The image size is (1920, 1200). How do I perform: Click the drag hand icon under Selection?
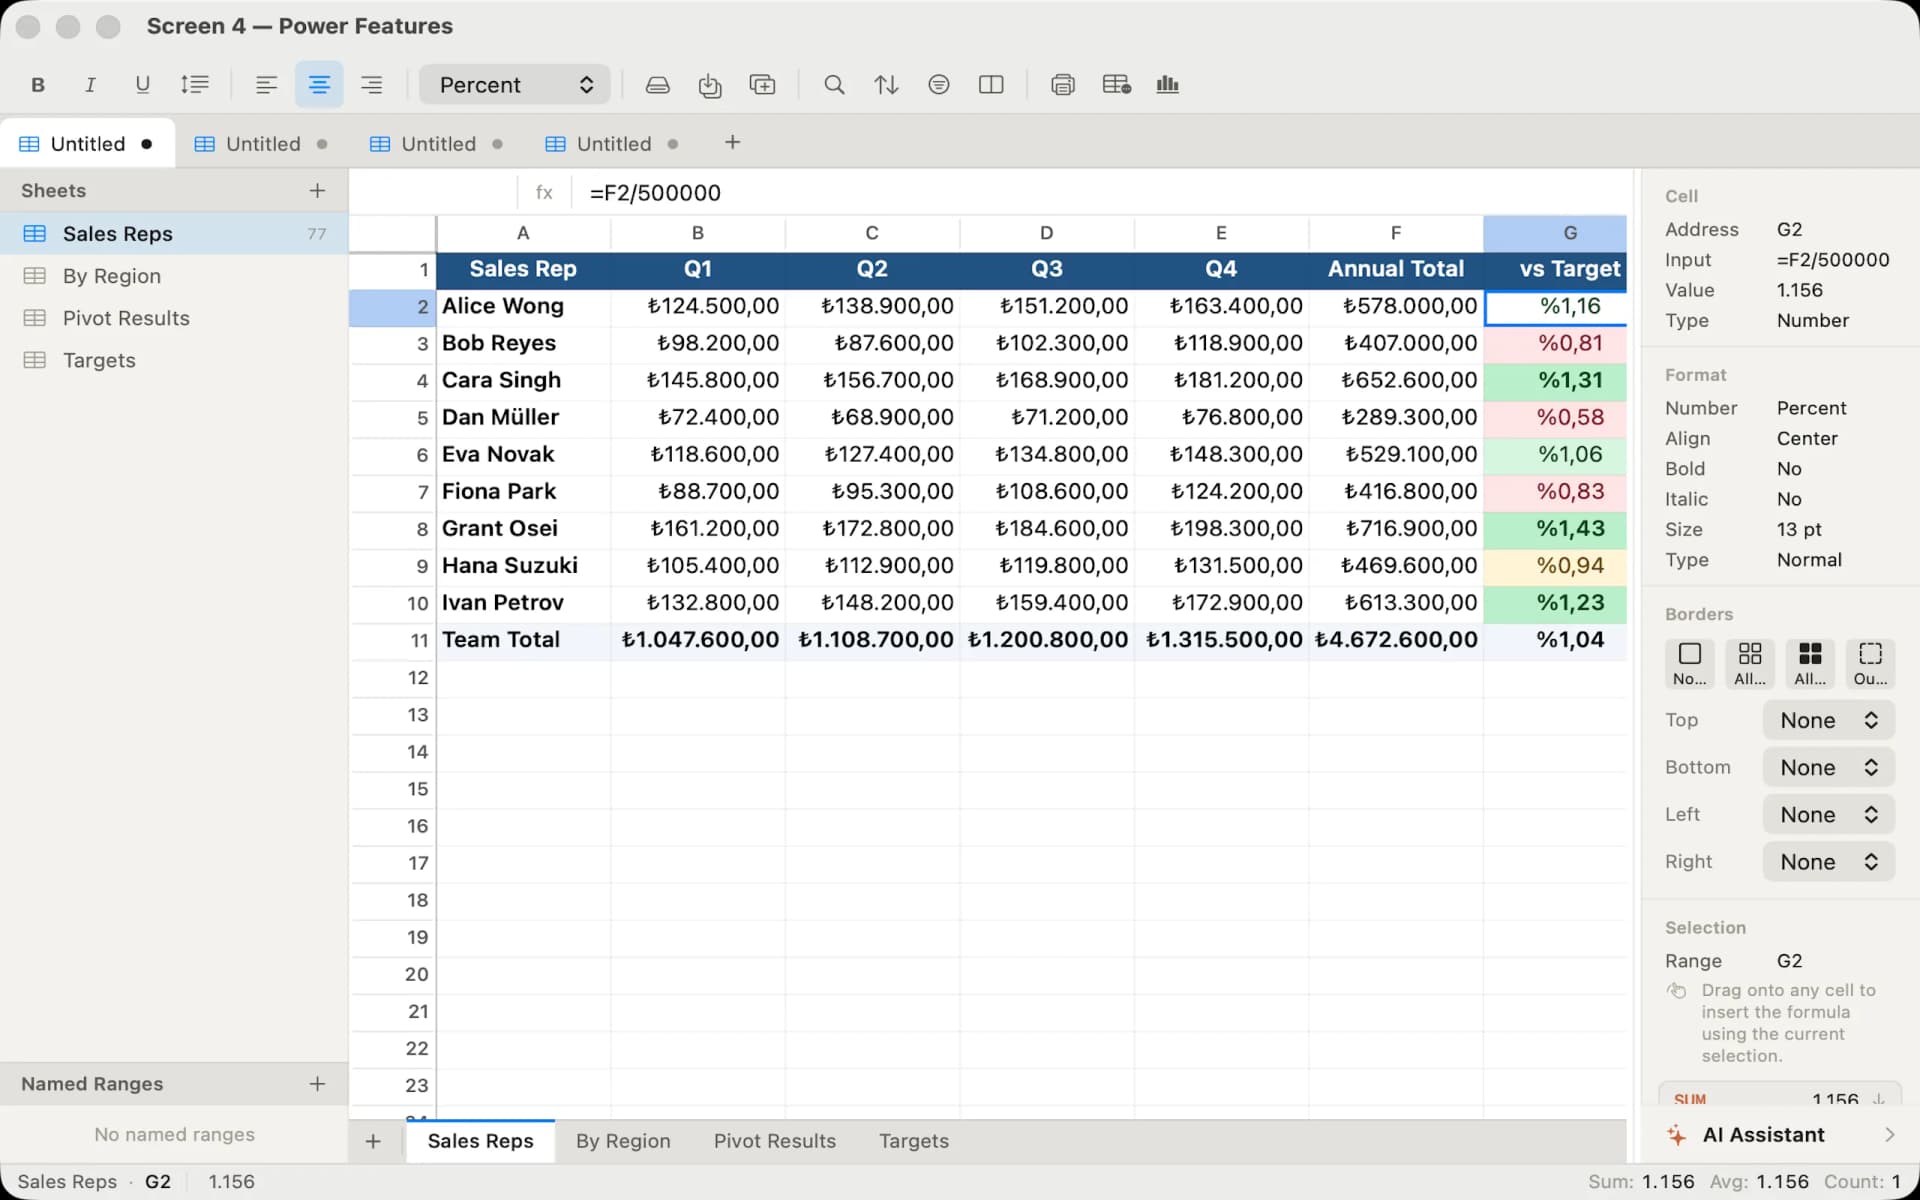coord(1677,991)
